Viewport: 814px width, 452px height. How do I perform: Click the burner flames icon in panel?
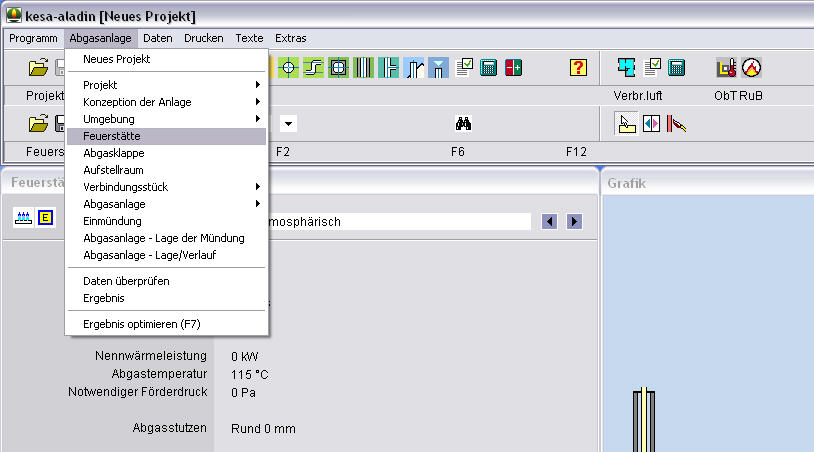(24, 218)
